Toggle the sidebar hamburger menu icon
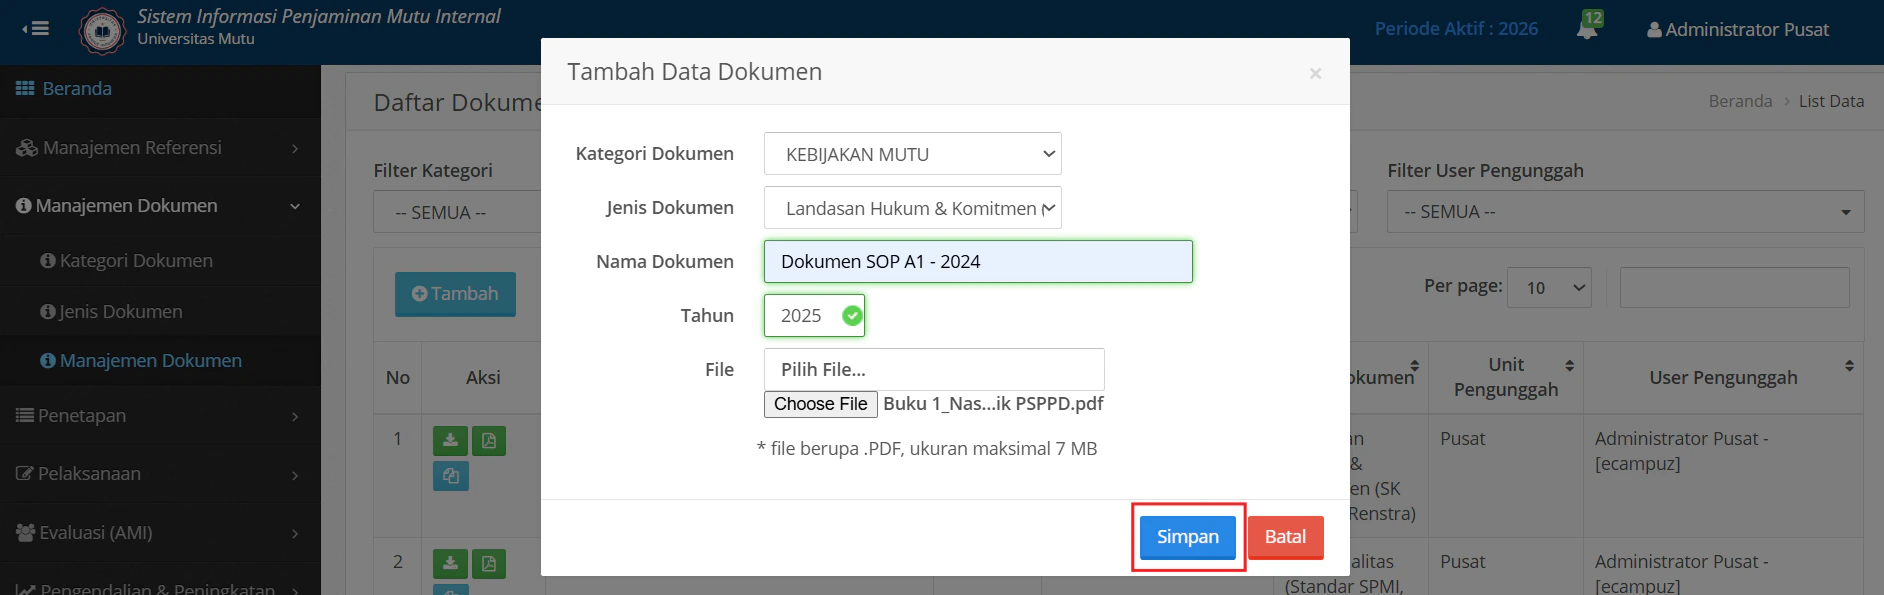Viewport: 1884px width, 595px height. tap(36, 28)
